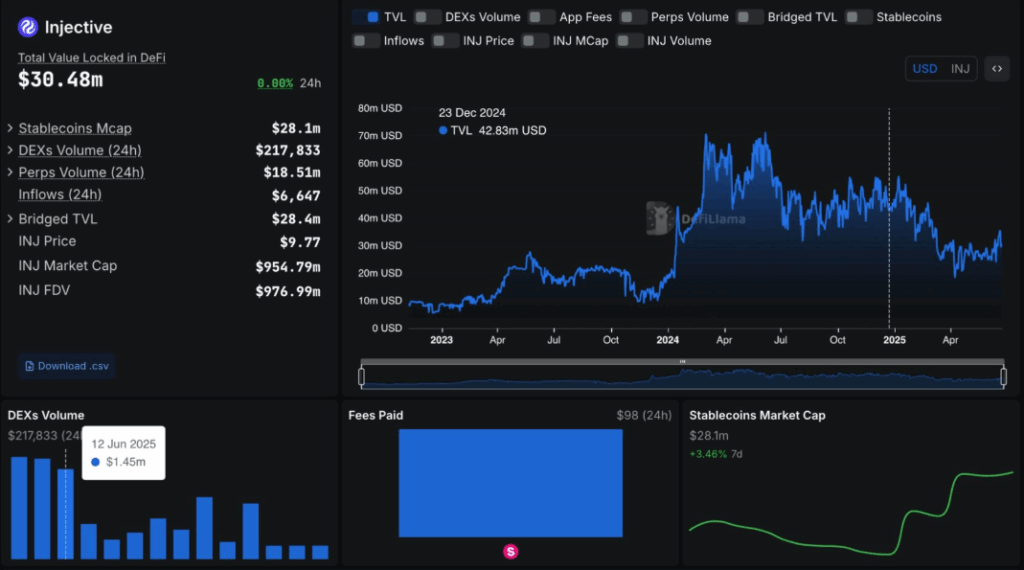Click the Injective logo icon
1024x570 pixels.
coord(27,27)
